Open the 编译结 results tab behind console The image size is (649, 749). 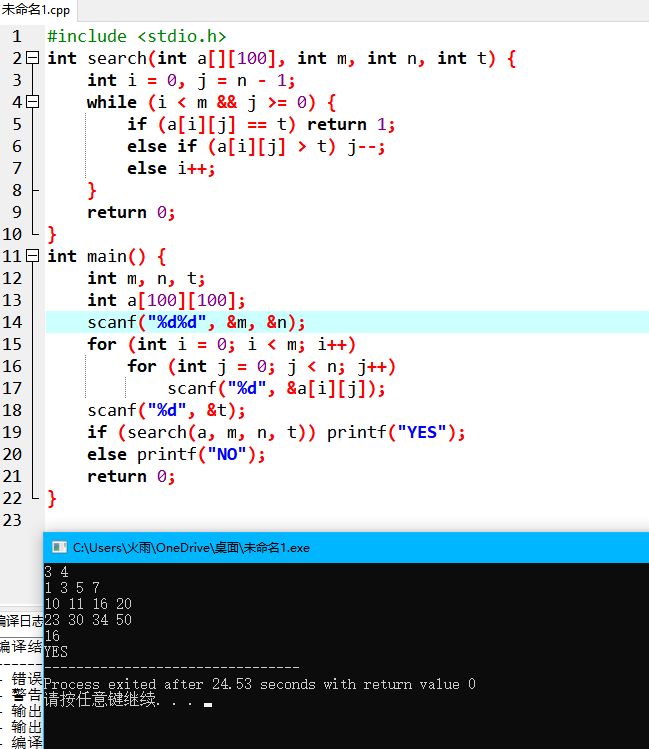pos(21,646)
